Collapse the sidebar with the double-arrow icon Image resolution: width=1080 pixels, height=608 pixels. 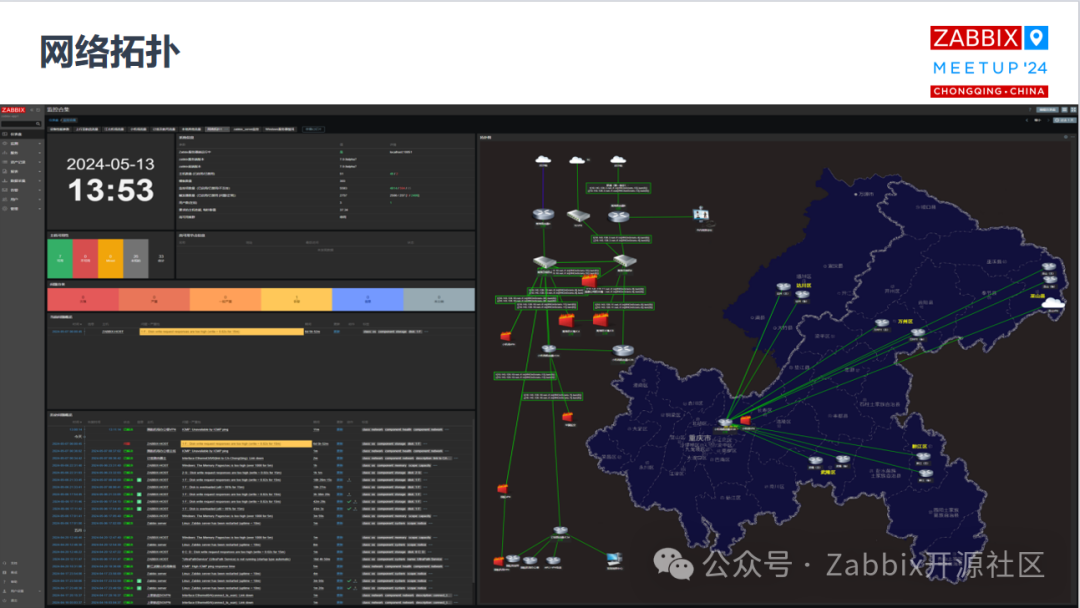pyautogui.click(x=32, y=110)
